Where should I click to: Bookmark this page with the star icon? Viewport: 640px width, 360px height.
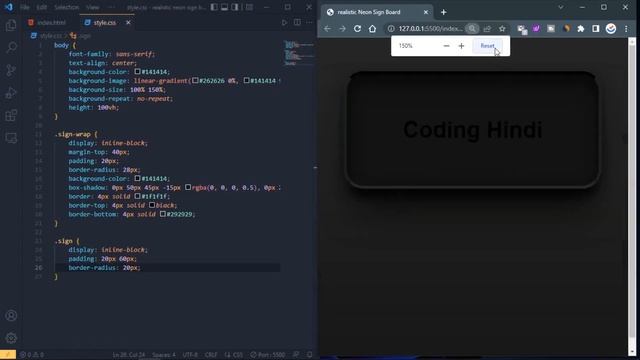pos(502,29)
